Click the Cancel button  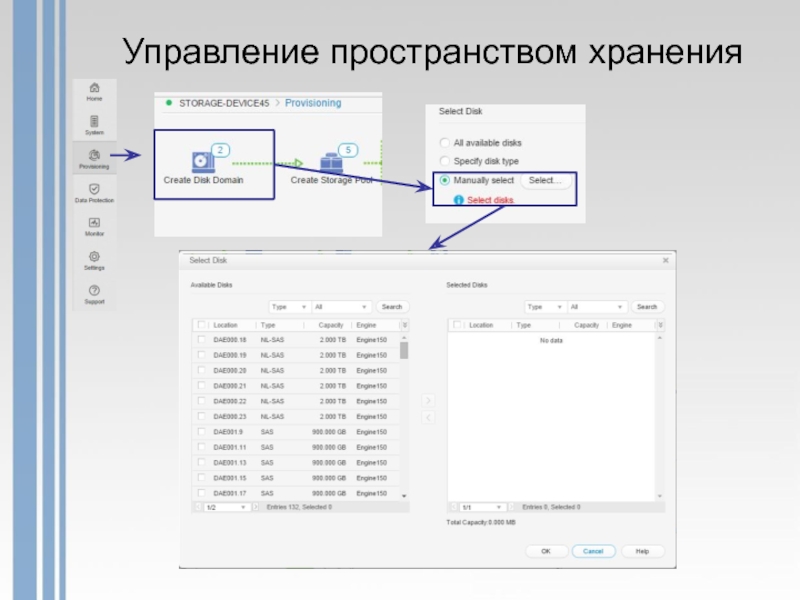coord(593,551)
